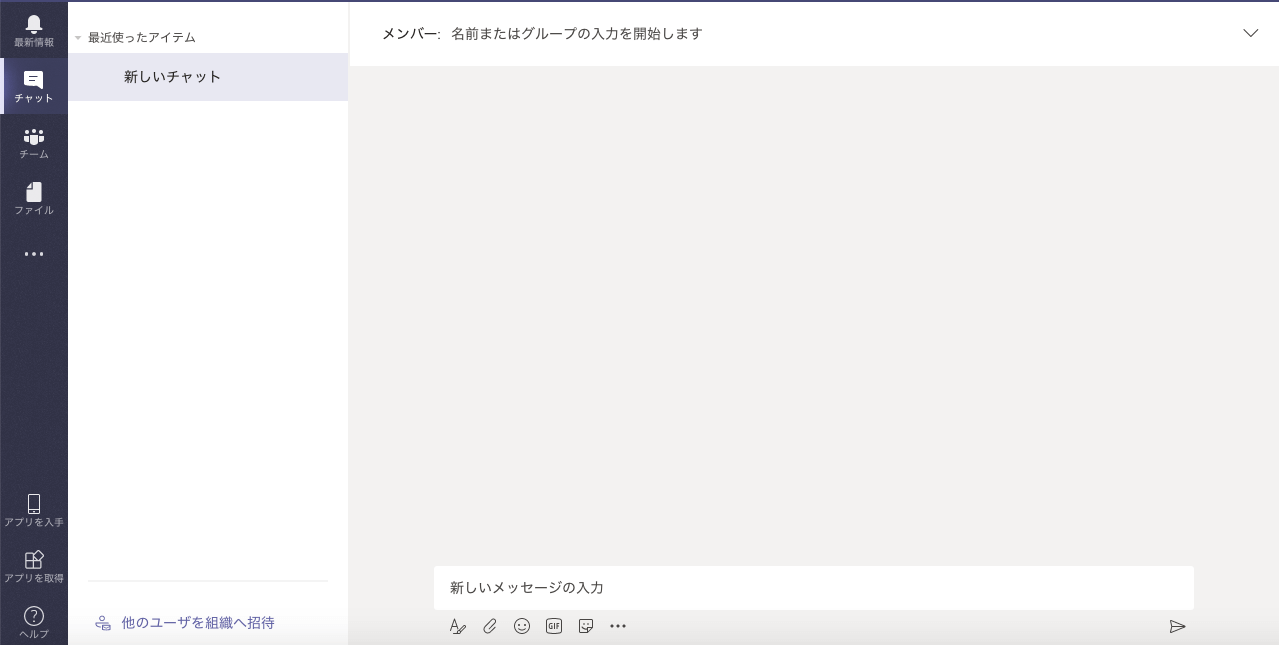The height and width of the screenshot is (645, 1279).
Task: Open the sticker picker icon
Action: click(x=586, y=626)
